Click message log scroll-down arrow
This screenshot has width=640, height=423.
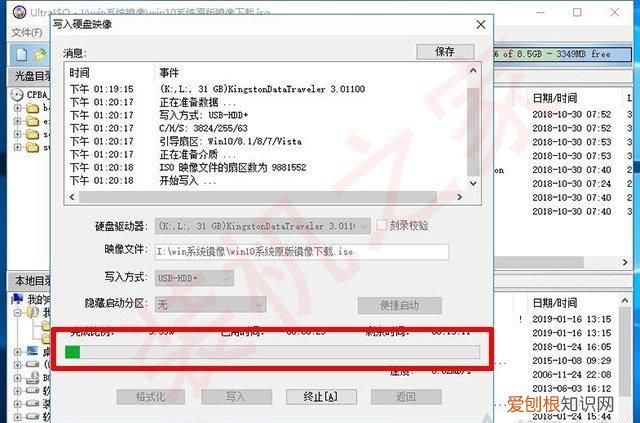tap(473, 183)
